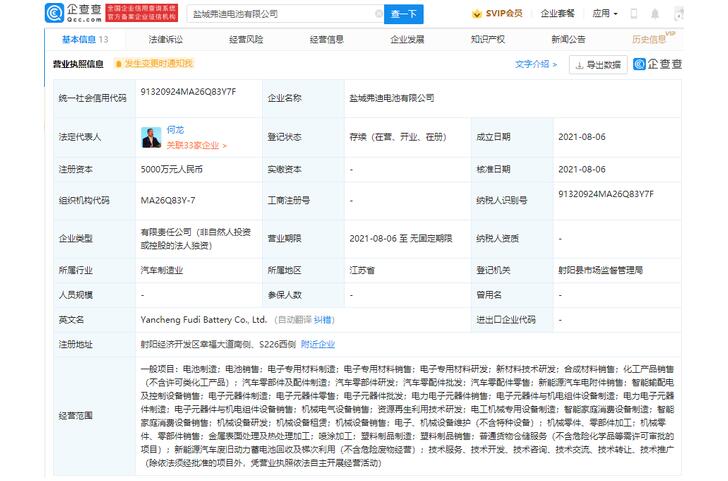
Task: Click industry value 汽车制造业
Action: click(162, 270)
